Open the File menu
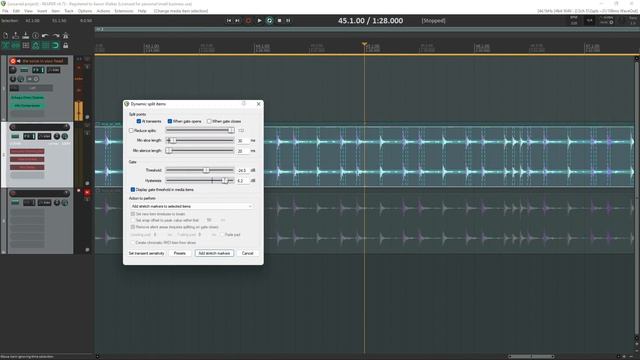 [x=5, y=11]
